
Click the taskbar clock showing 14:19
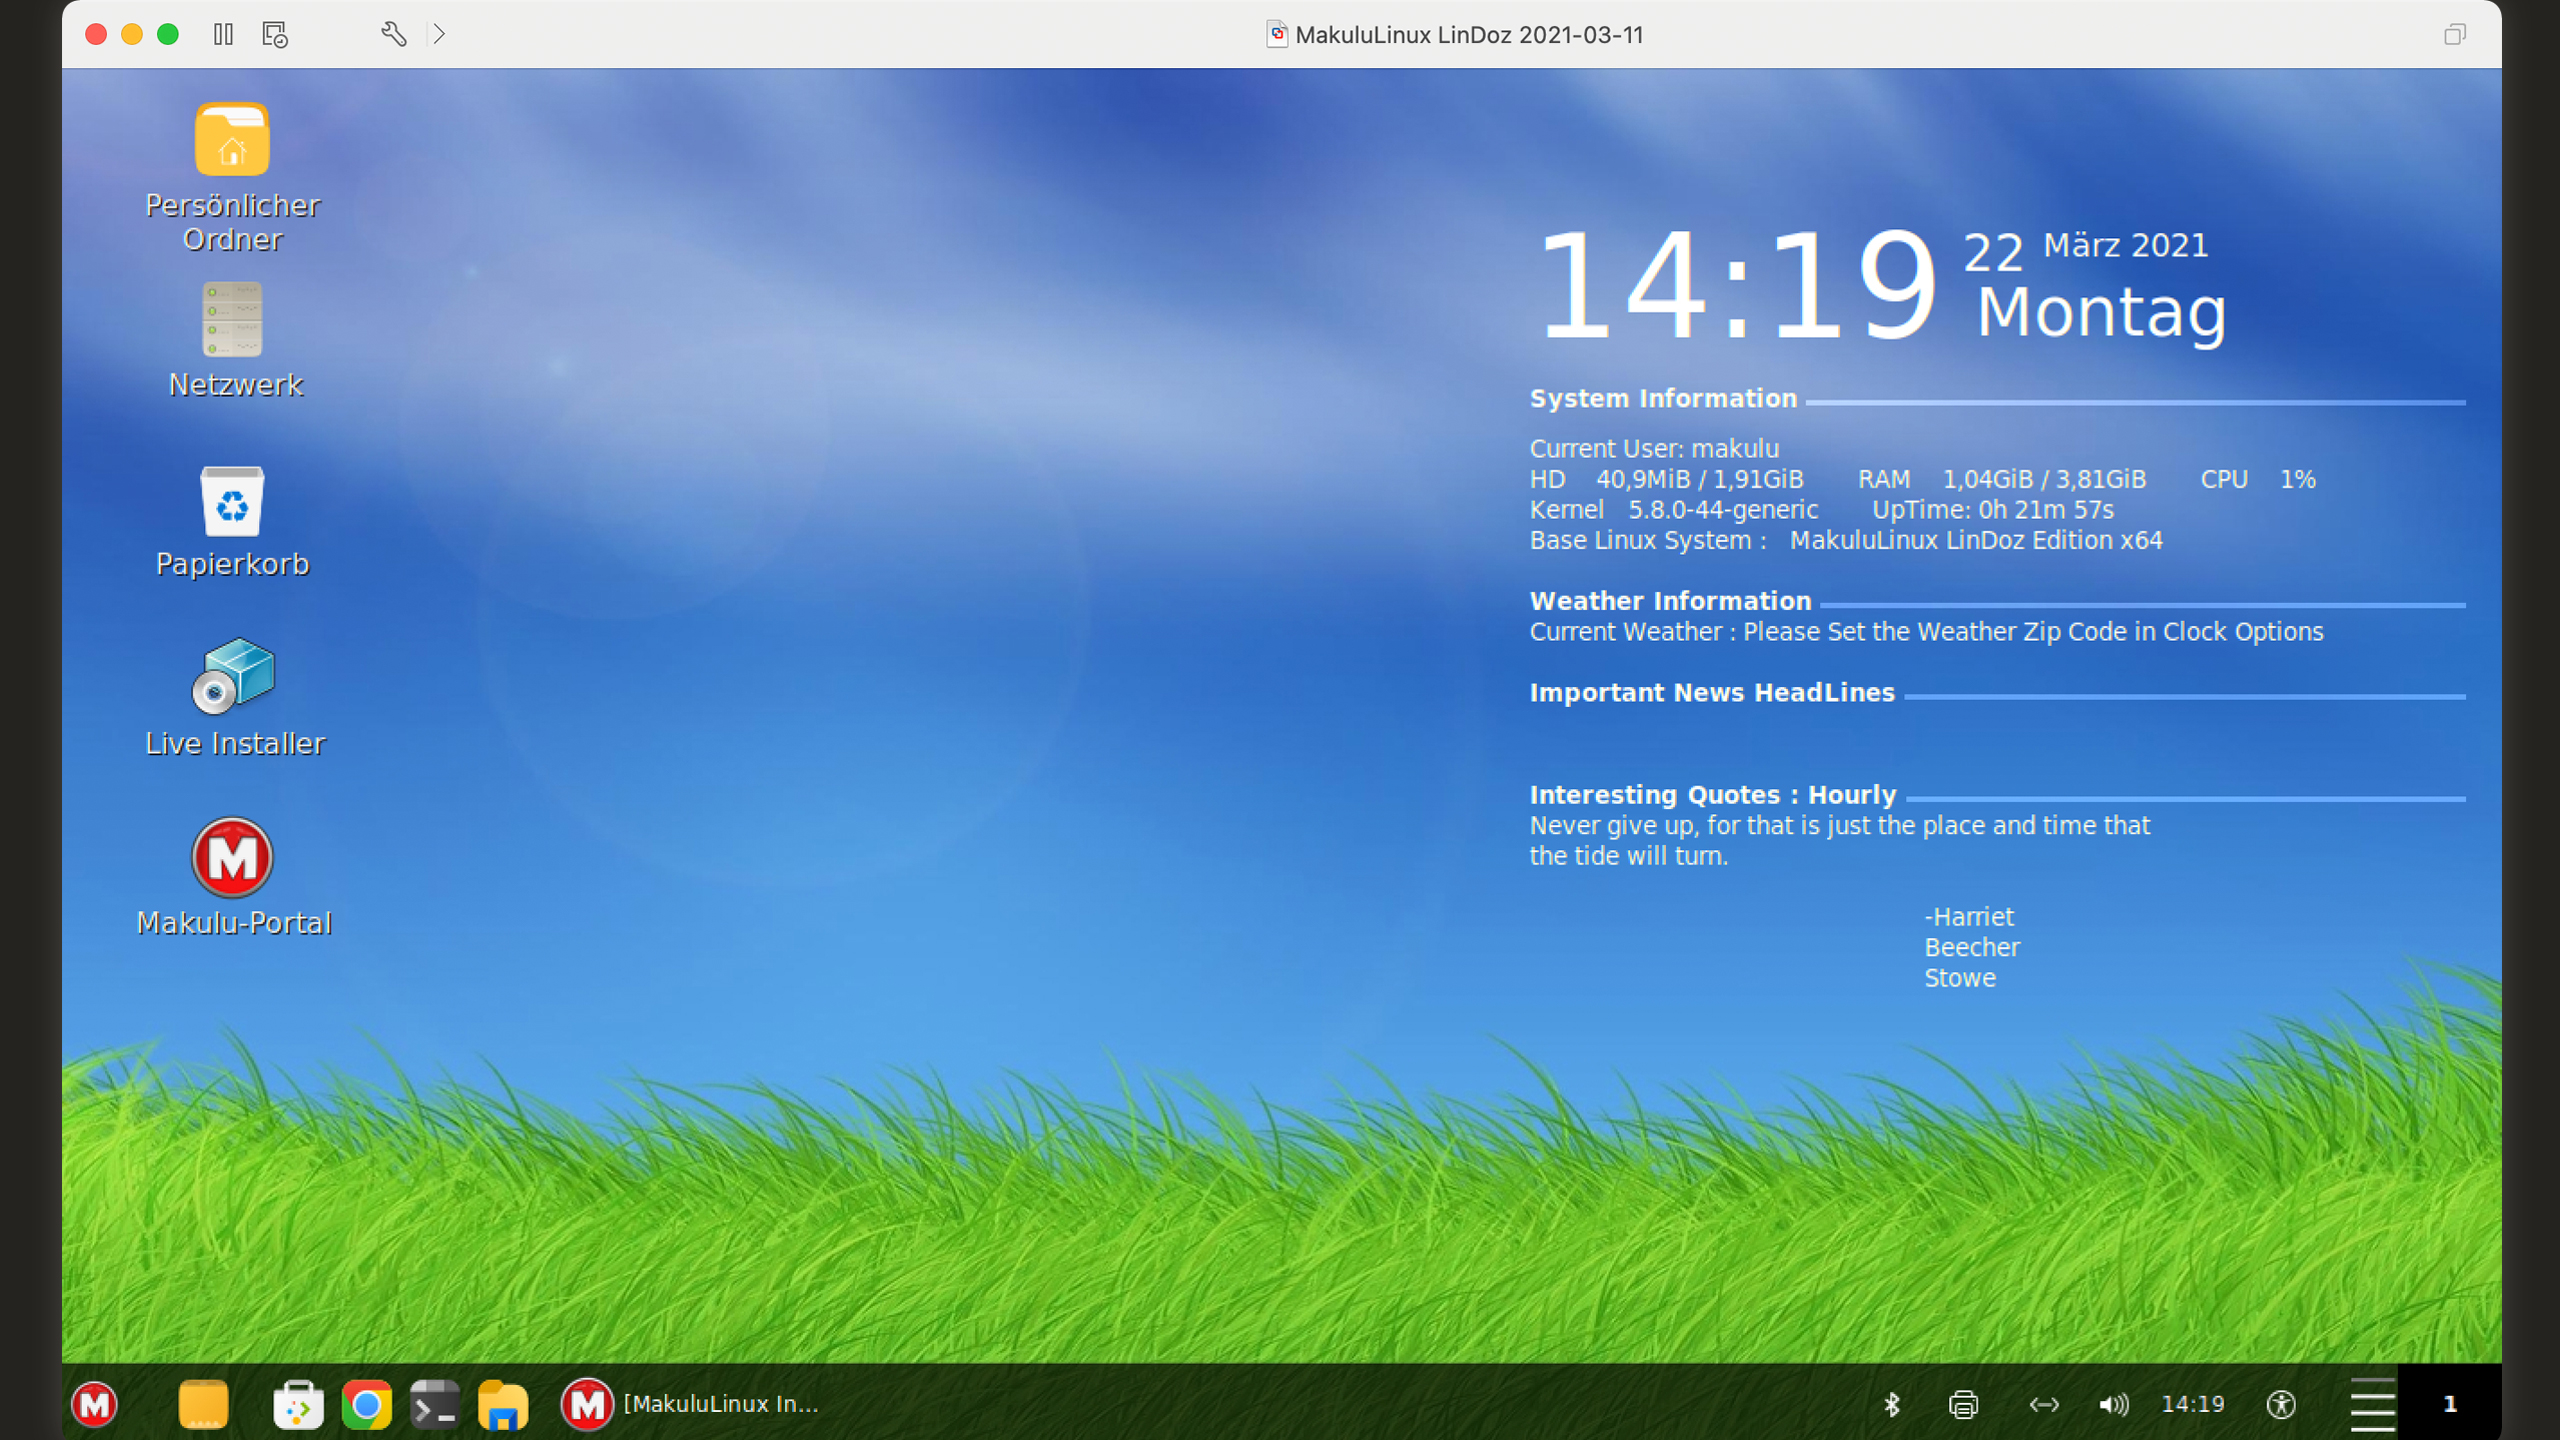coord(2192,1404)
